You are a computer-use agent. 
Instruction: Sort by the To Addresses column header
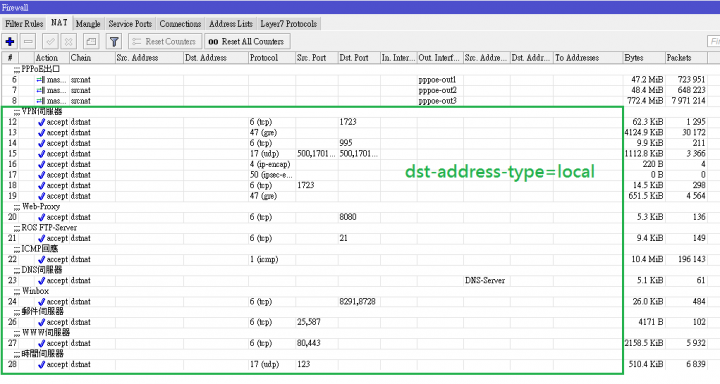588,58
